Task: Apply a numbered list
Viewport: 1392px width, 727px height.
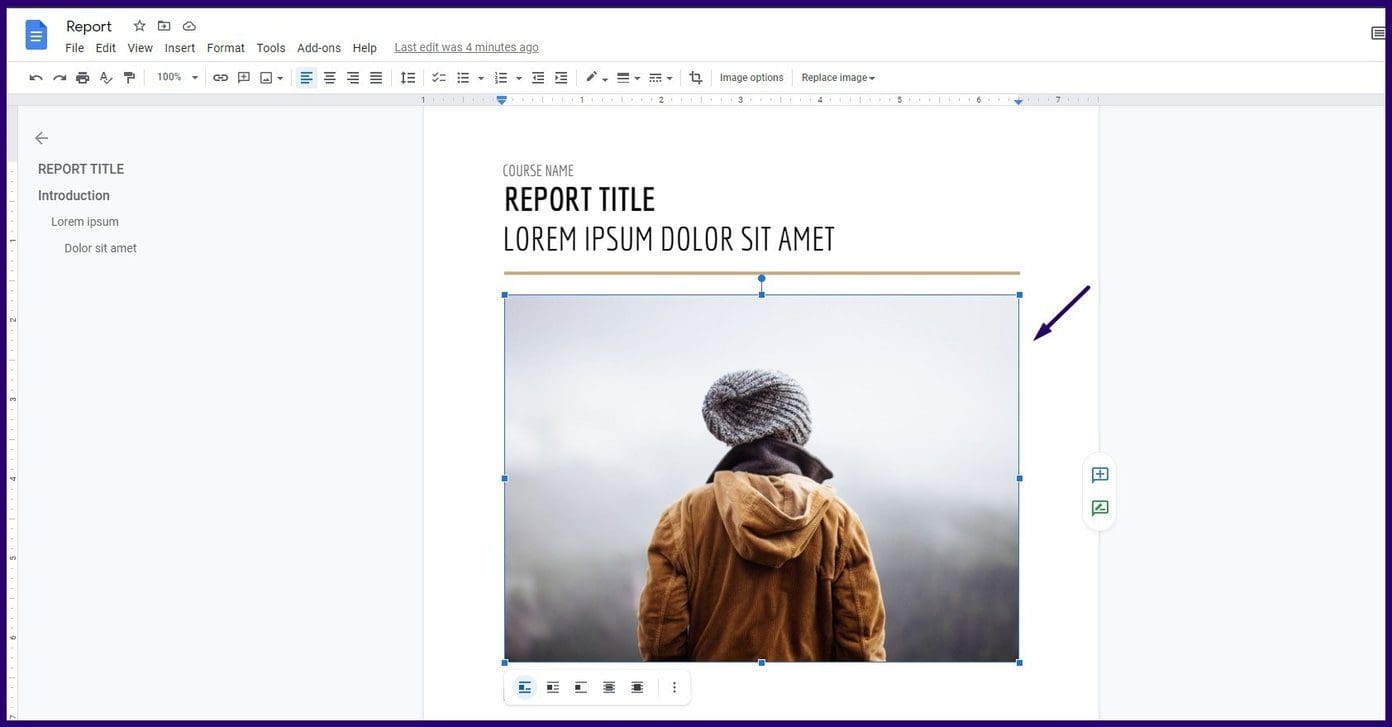Action: coord(501,78)
